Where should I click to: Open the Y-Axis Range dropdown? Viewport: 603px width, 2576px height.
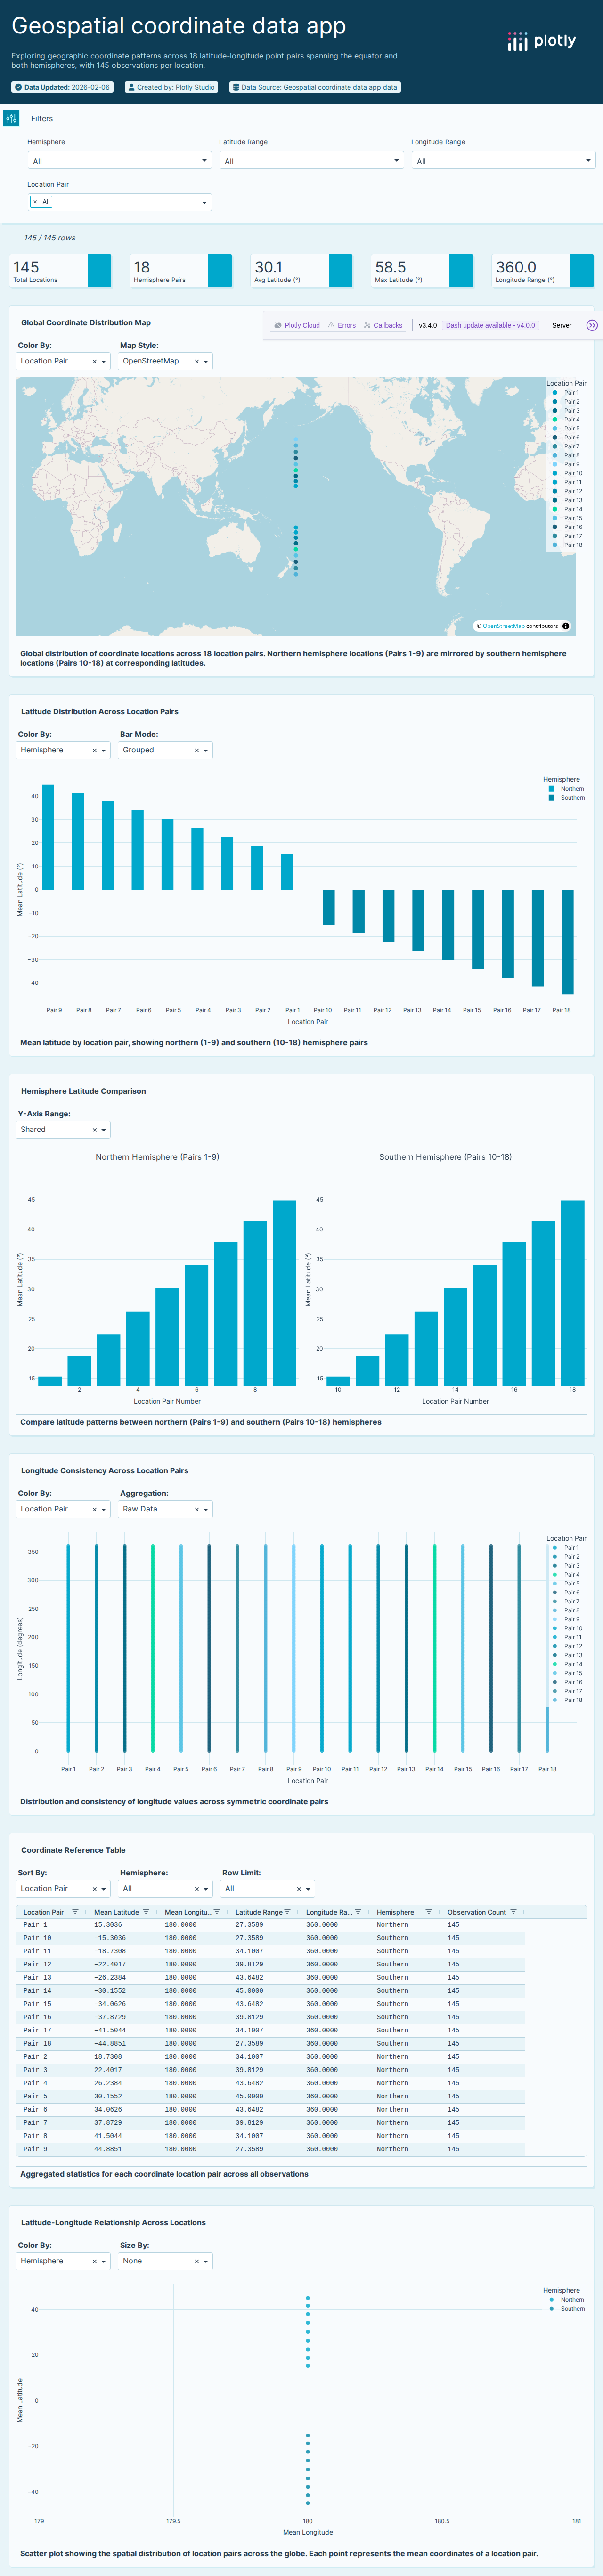click(104, 1130)
